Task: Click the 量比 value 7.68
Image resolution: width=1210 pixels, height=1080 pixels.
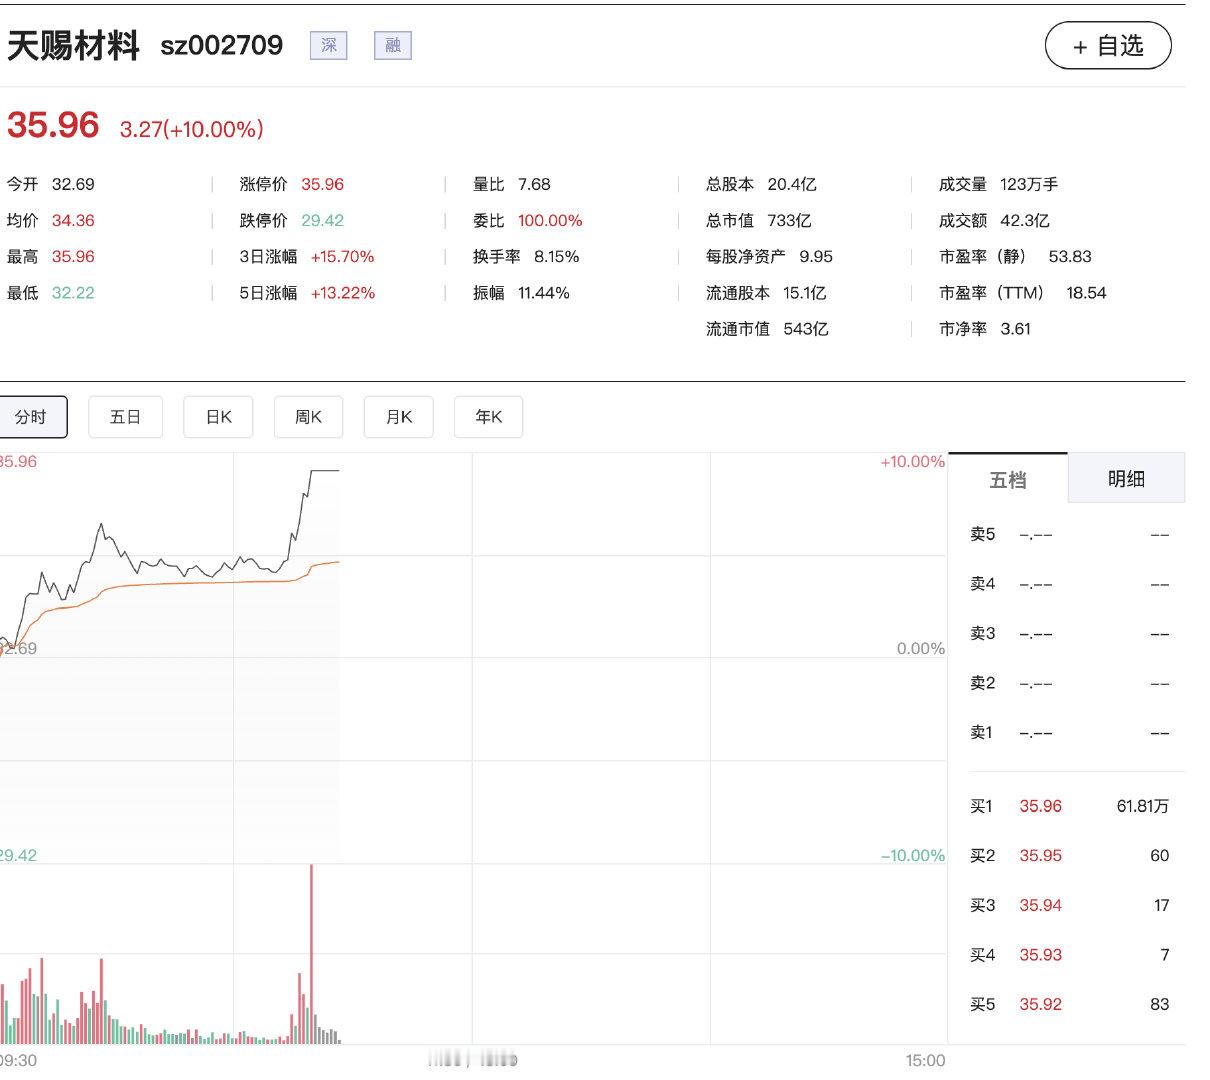Action: (x=534, y=184)
